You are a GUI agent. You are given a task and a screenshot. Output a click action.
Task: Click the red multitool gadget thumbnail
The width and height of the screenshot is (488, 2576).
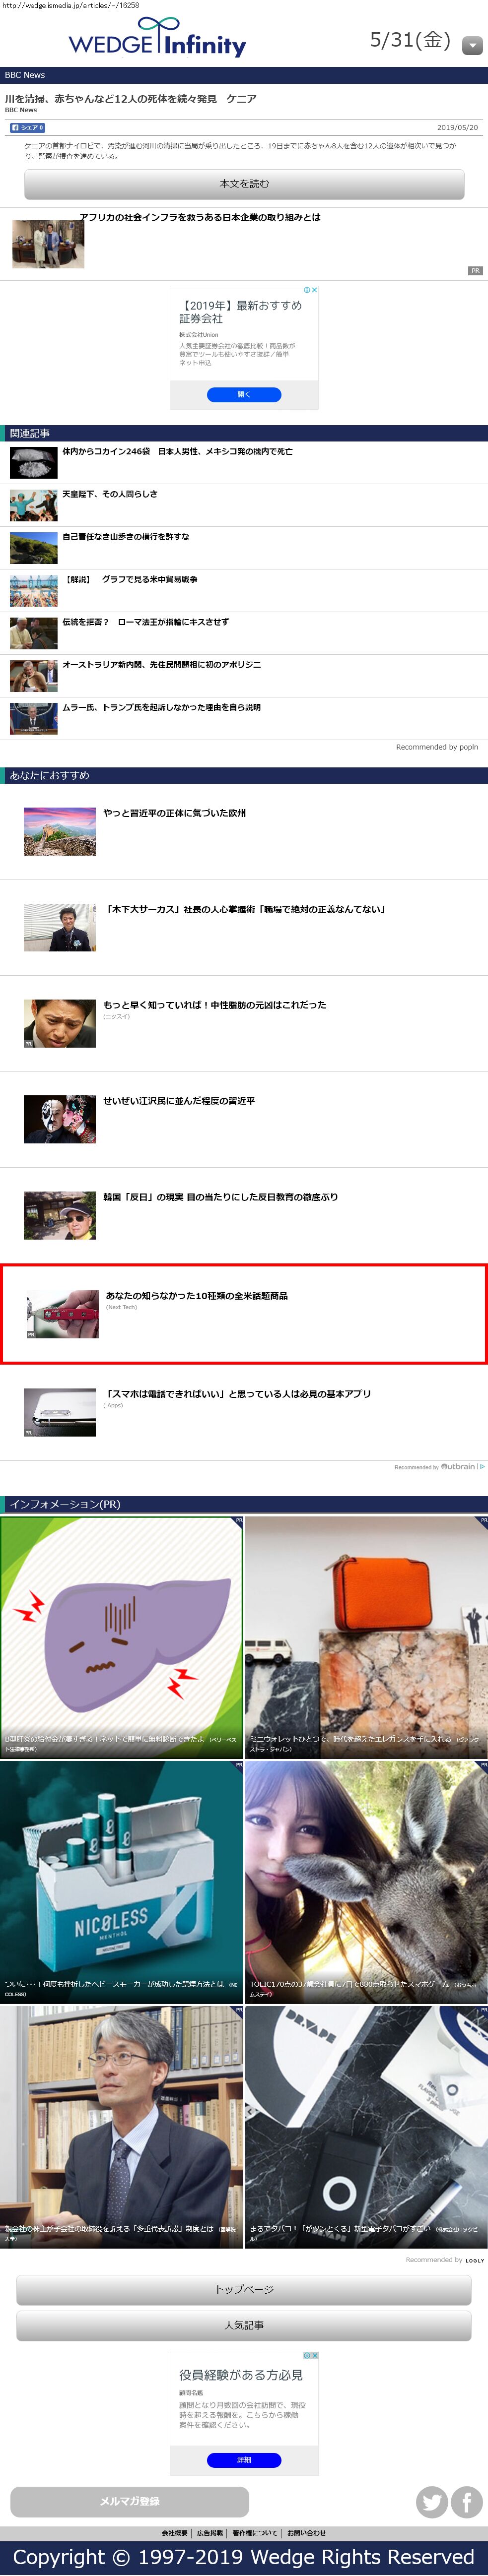click(x=63, y=1314)
